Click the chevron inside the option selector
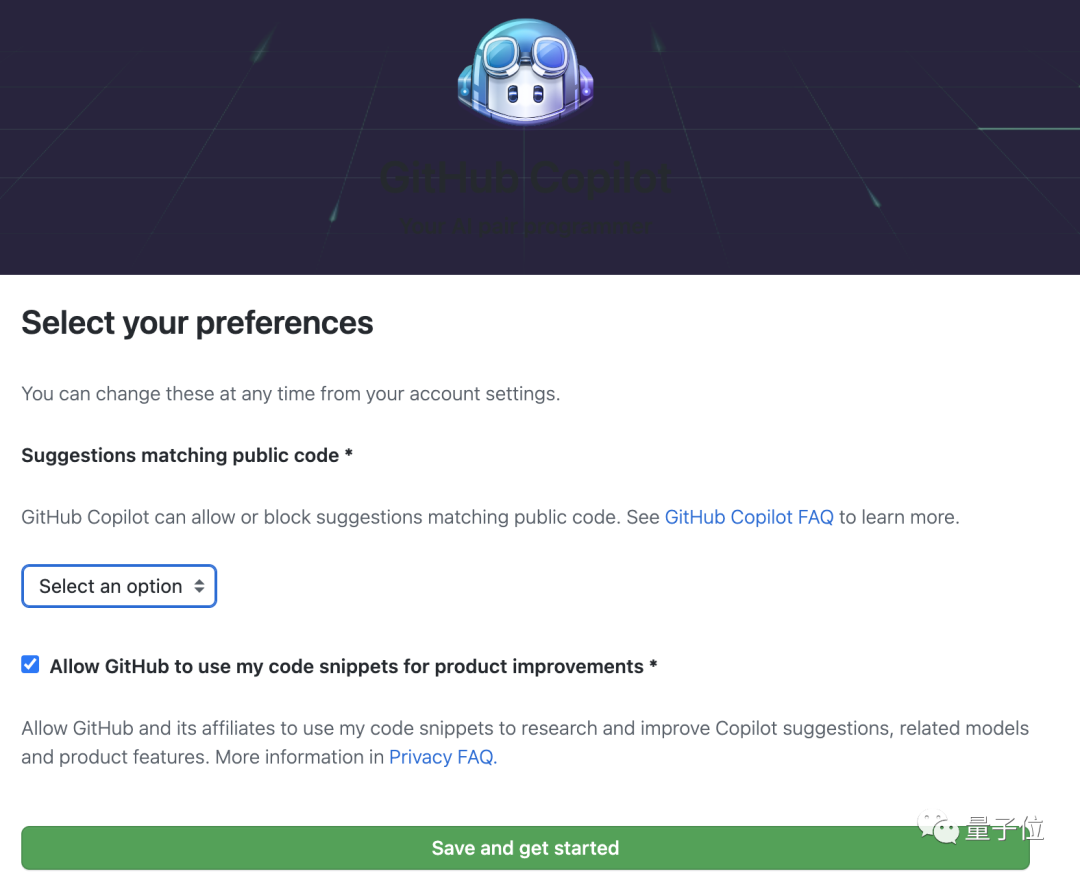Viewport: 1080px width, 876px height. (199, 586)
